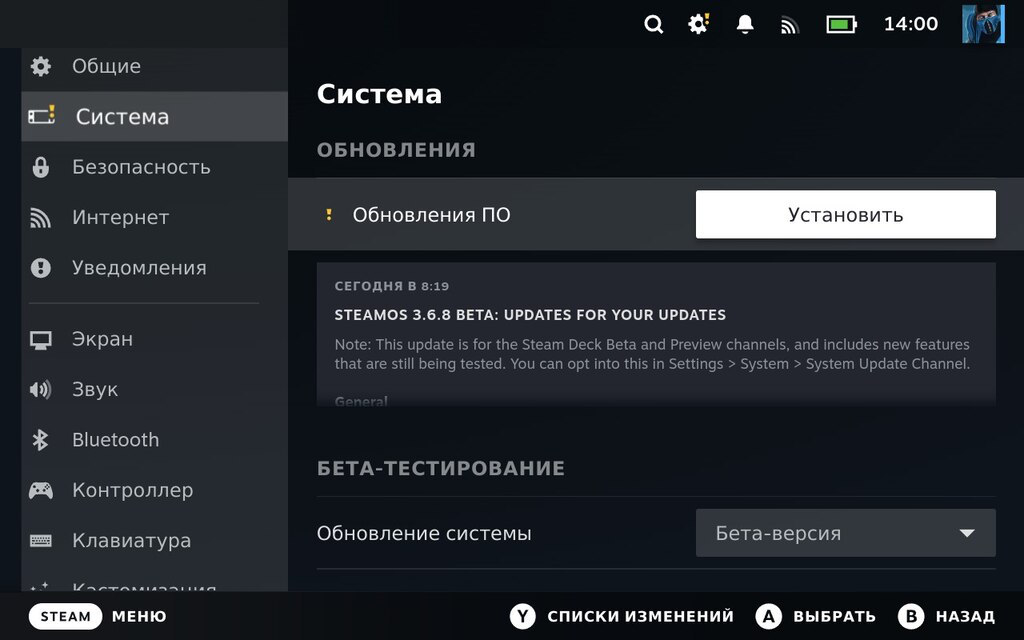Check Wi-Fi signal status icon
The height and width of the screenshot is (640, 1024).
click(x=790, y=25)
